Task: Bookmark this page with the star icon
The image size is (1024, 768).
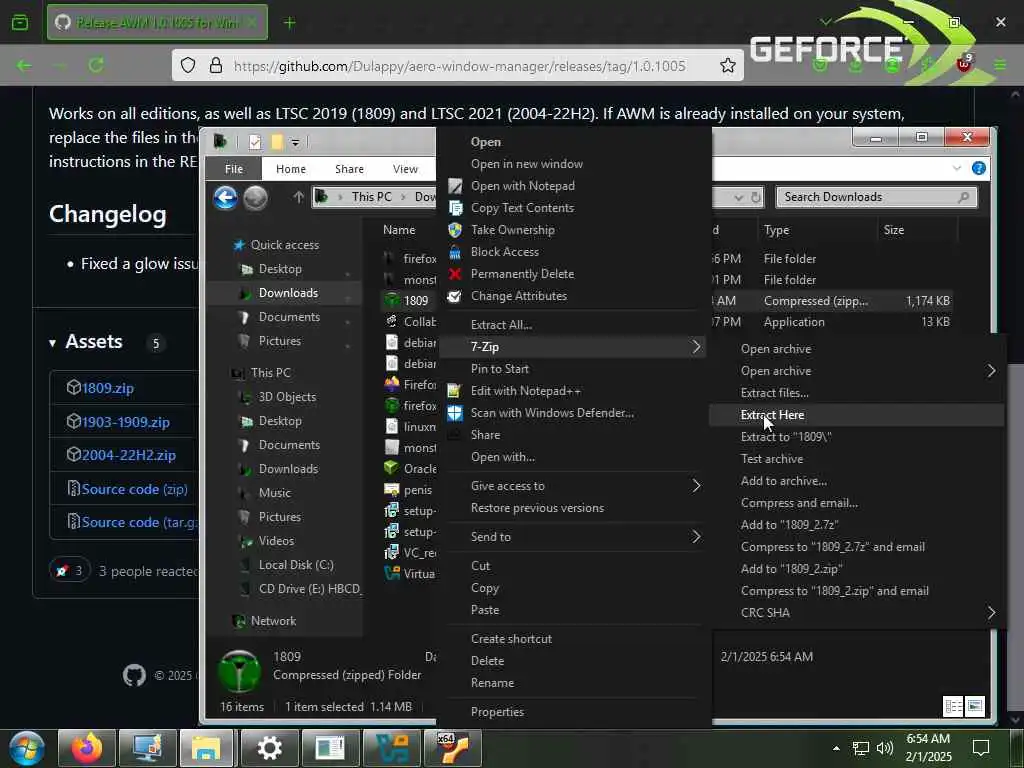Action: [x=728, y=65]
